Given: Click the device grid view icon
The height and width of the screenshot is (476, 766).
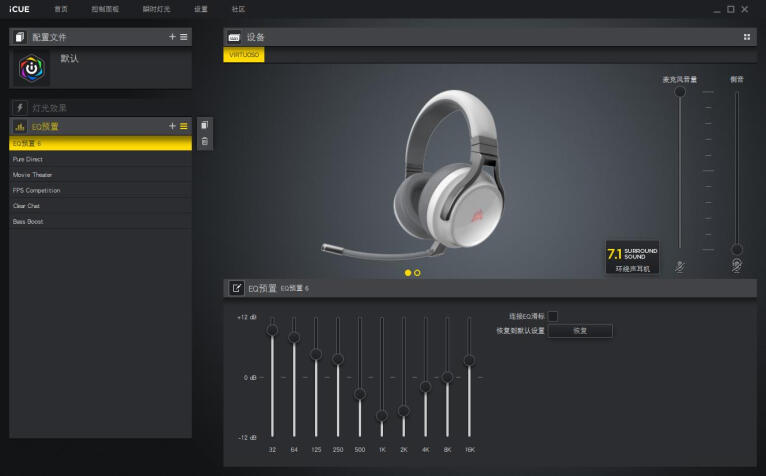Looking at the screenshot, I should [746, 37].
